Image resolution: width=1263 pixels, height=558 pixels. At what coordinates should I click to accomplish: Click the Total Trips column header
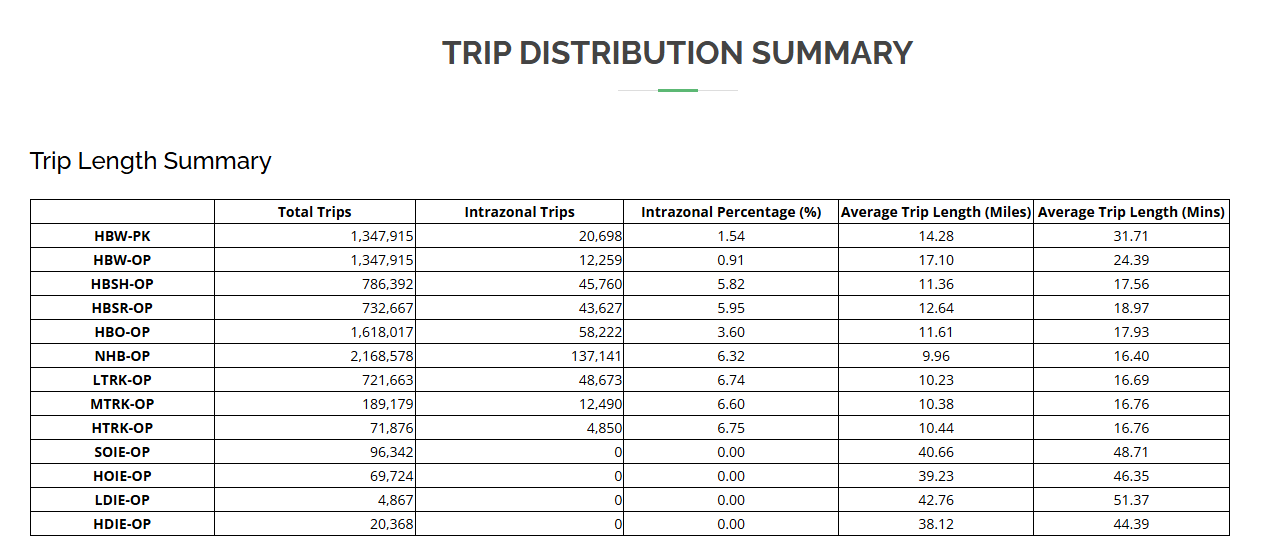coord(315,212)
